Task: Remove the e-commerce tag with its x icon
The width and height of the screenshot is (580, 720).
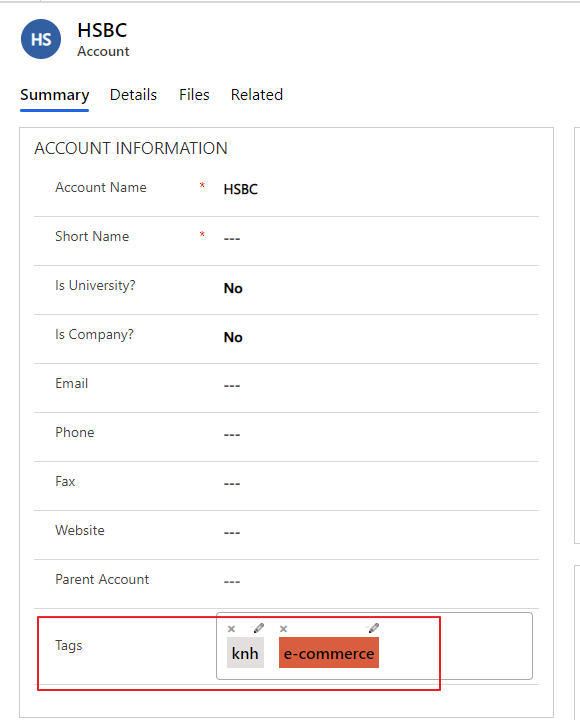Action: (x=283, y=629)
